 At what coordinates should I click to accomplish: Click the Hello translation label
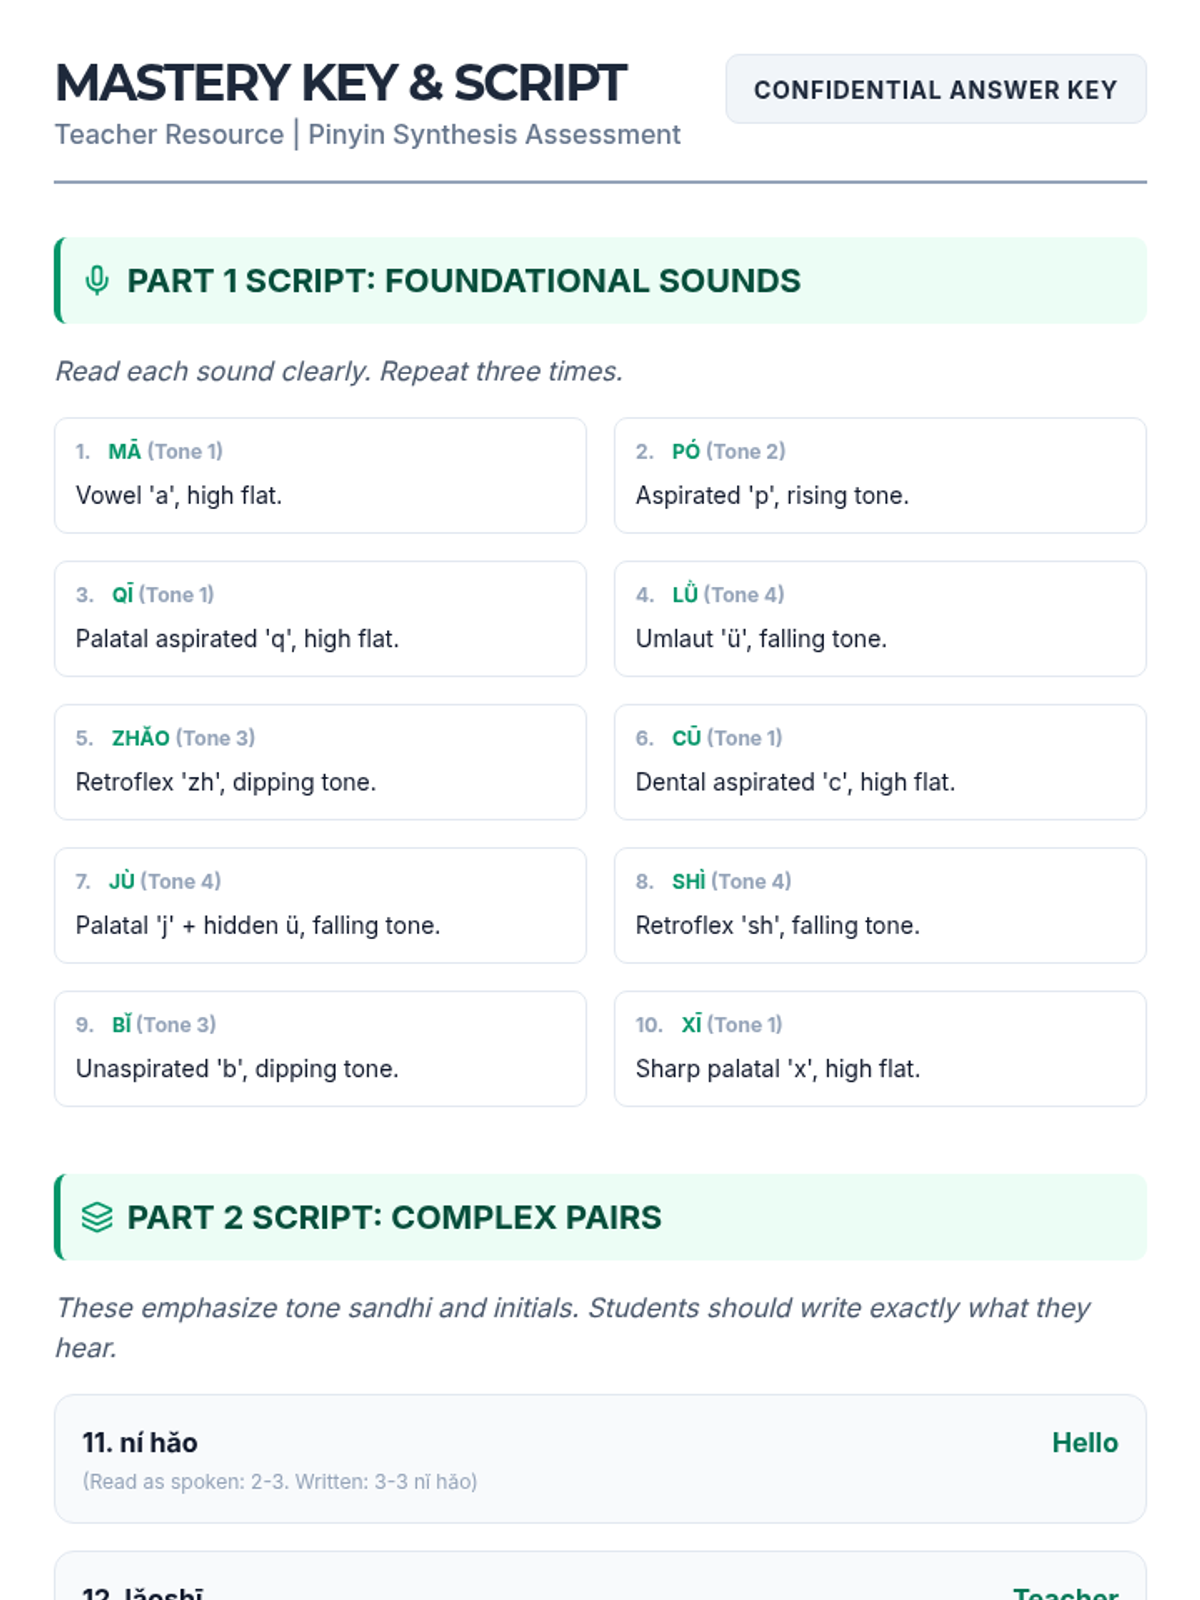[x=1084, y=1443]
